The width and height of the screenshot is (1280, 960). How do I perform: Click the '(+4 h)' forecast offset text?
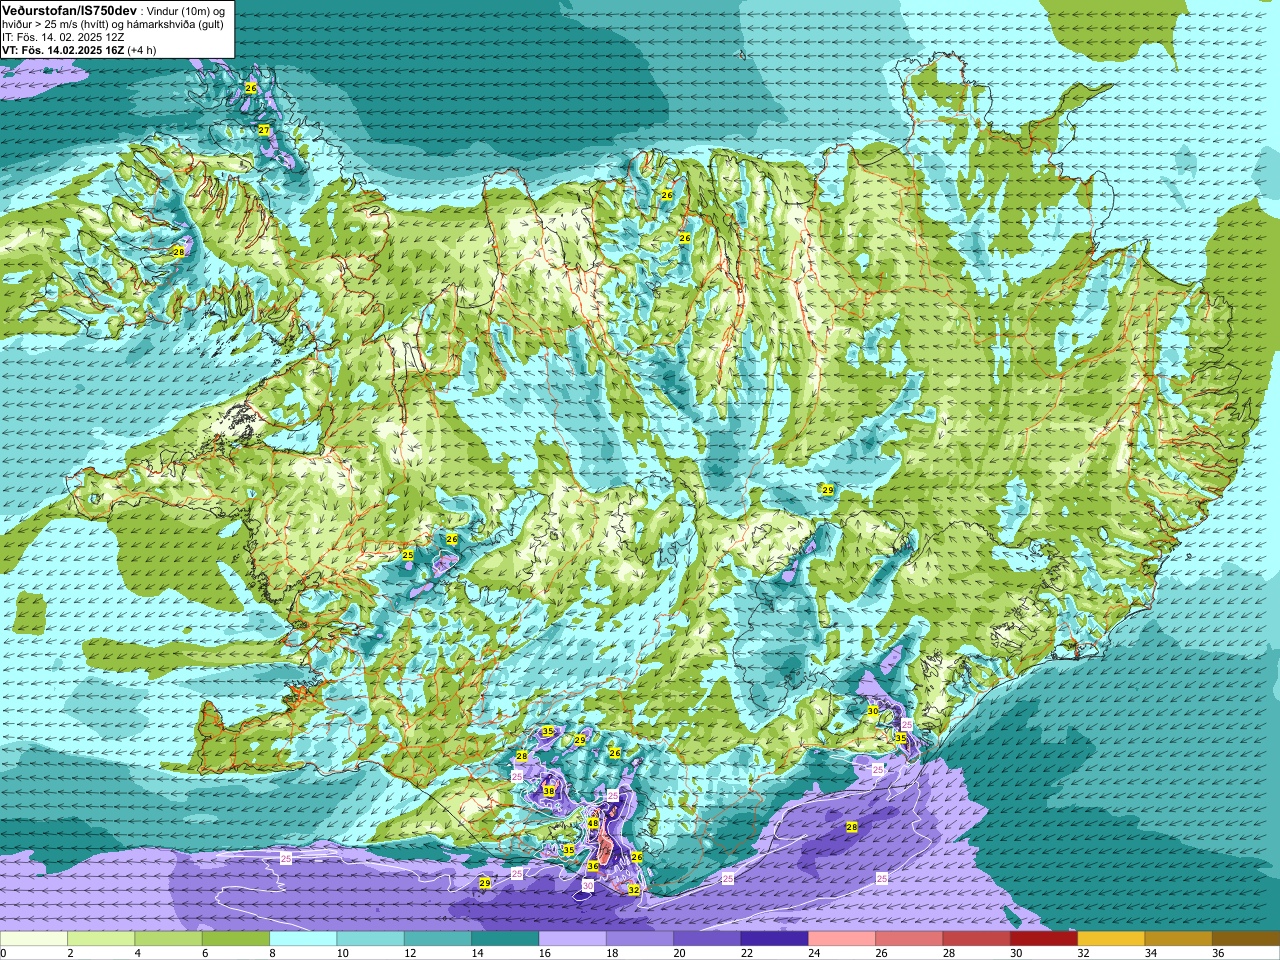point(142,50)
